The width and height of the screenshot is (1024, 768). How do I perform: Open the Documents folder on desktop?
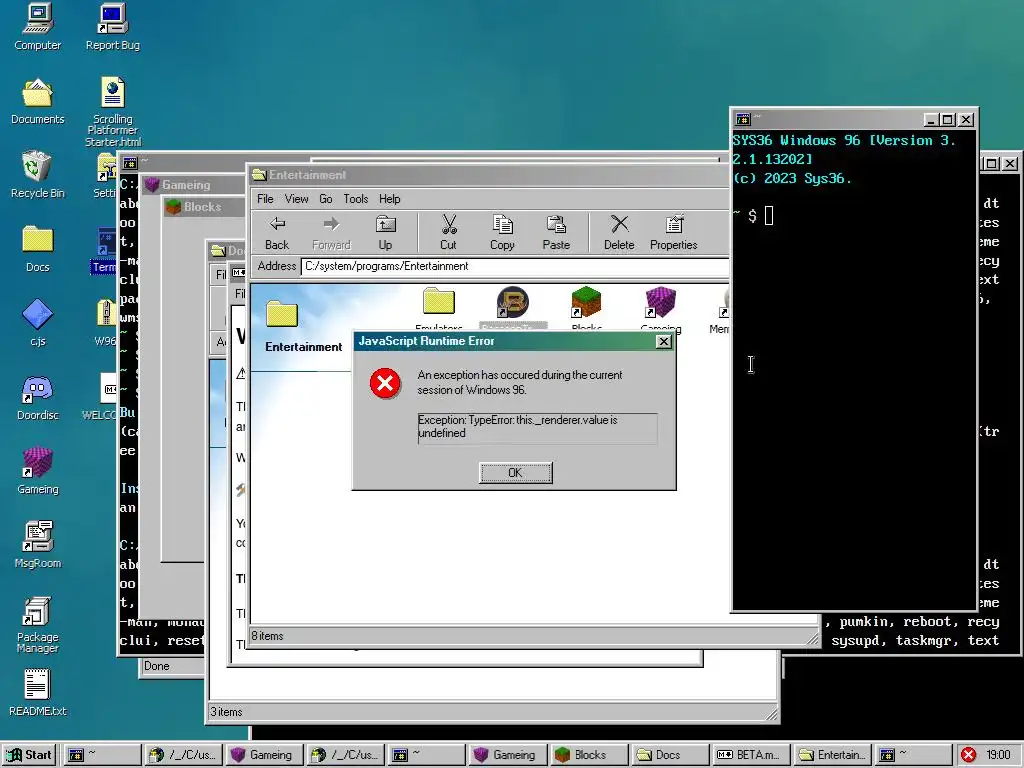pos(37,101)
